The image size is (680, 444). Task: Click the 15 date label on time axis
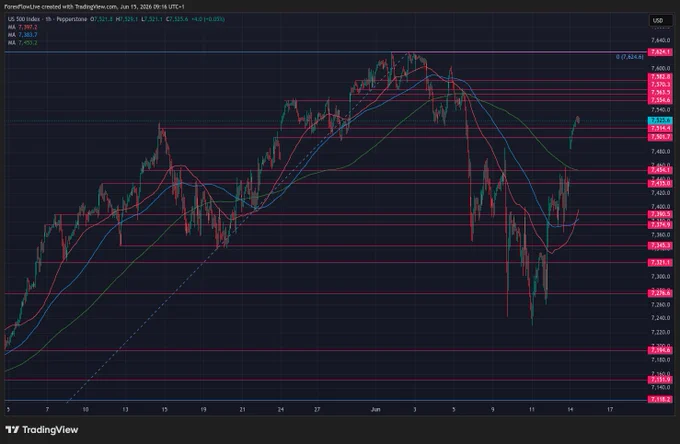pyautogui.click(x=164, y=409)
